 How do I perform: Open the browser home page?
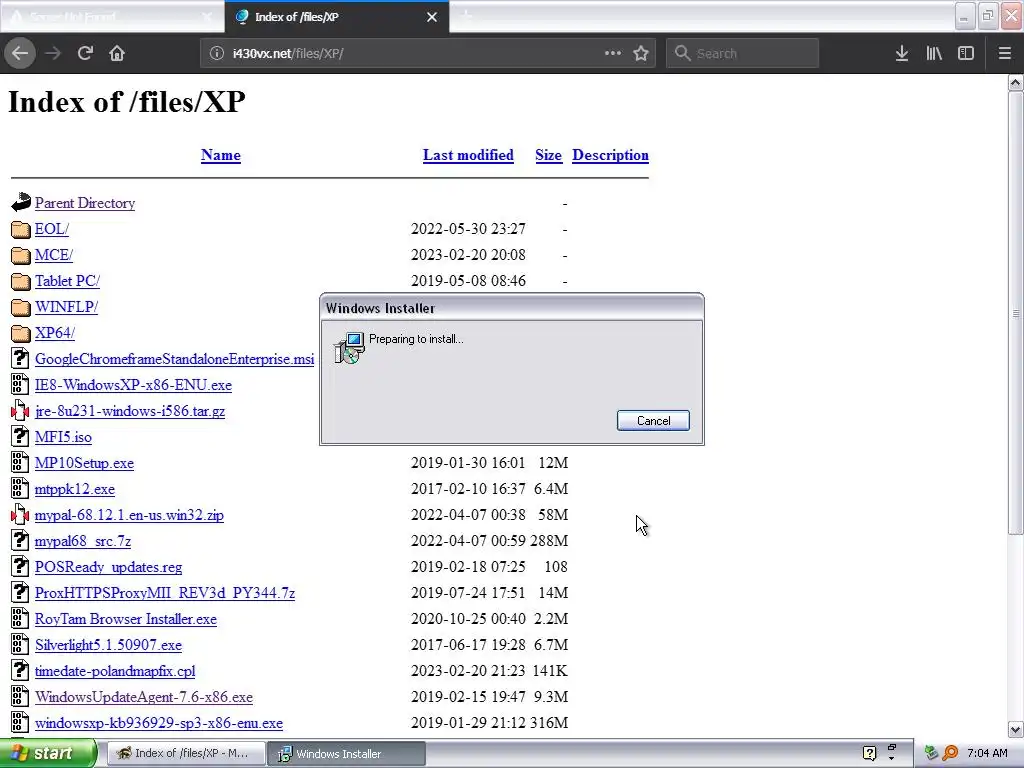tap(117, 53)
